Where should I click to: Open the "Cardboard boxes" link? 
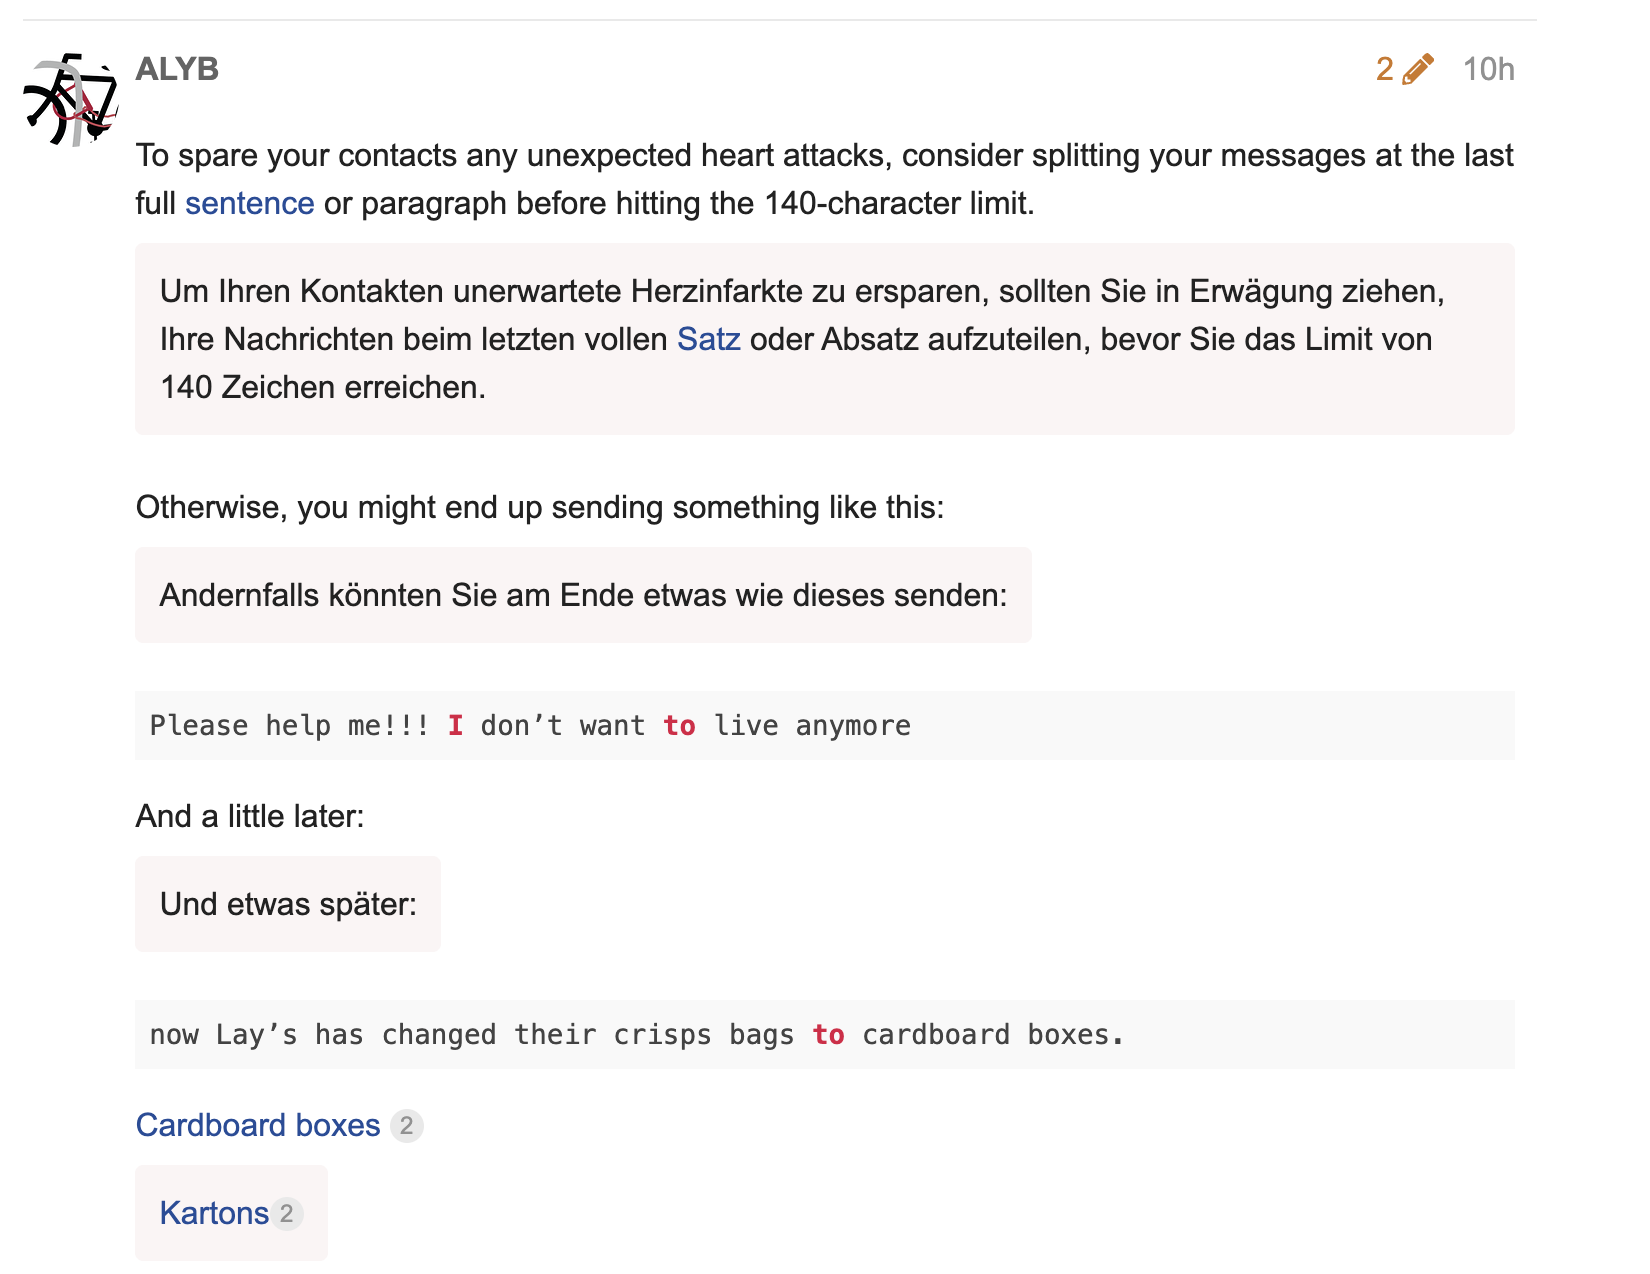click(258, 1126)
